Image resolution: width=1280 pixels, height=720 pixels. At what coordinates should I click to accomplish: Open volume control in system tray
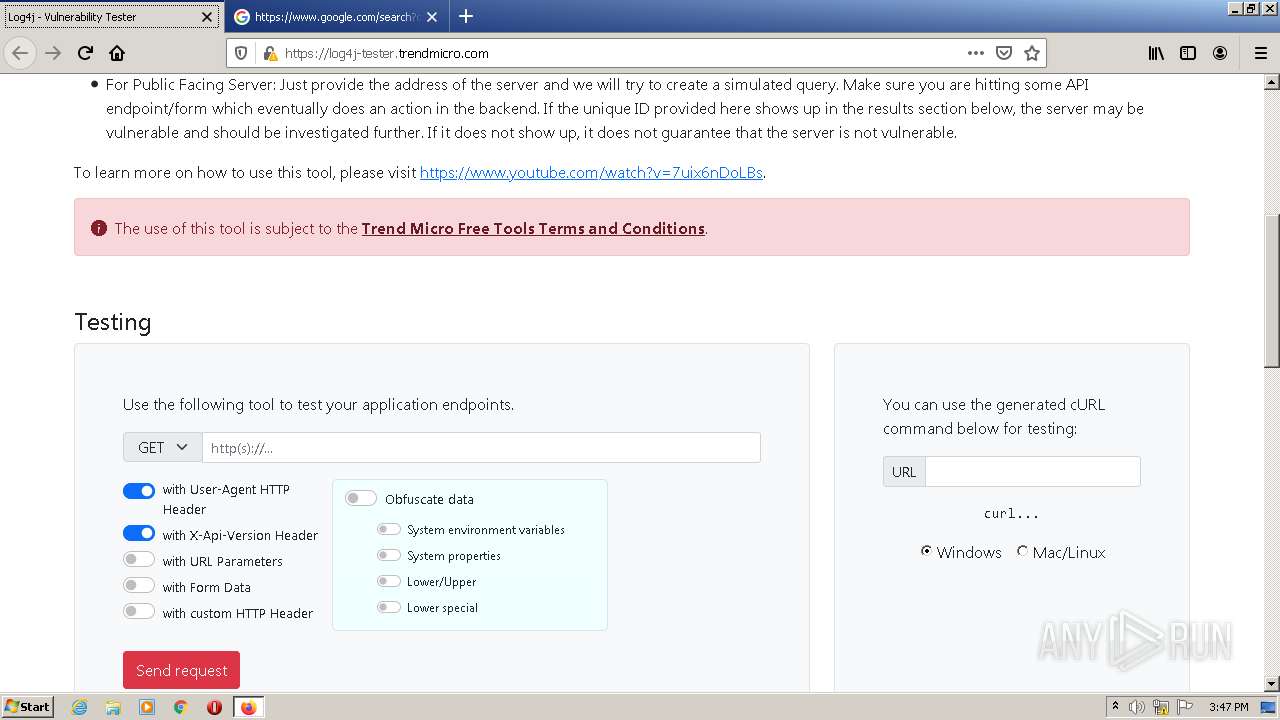click(x=1137, y=707)
